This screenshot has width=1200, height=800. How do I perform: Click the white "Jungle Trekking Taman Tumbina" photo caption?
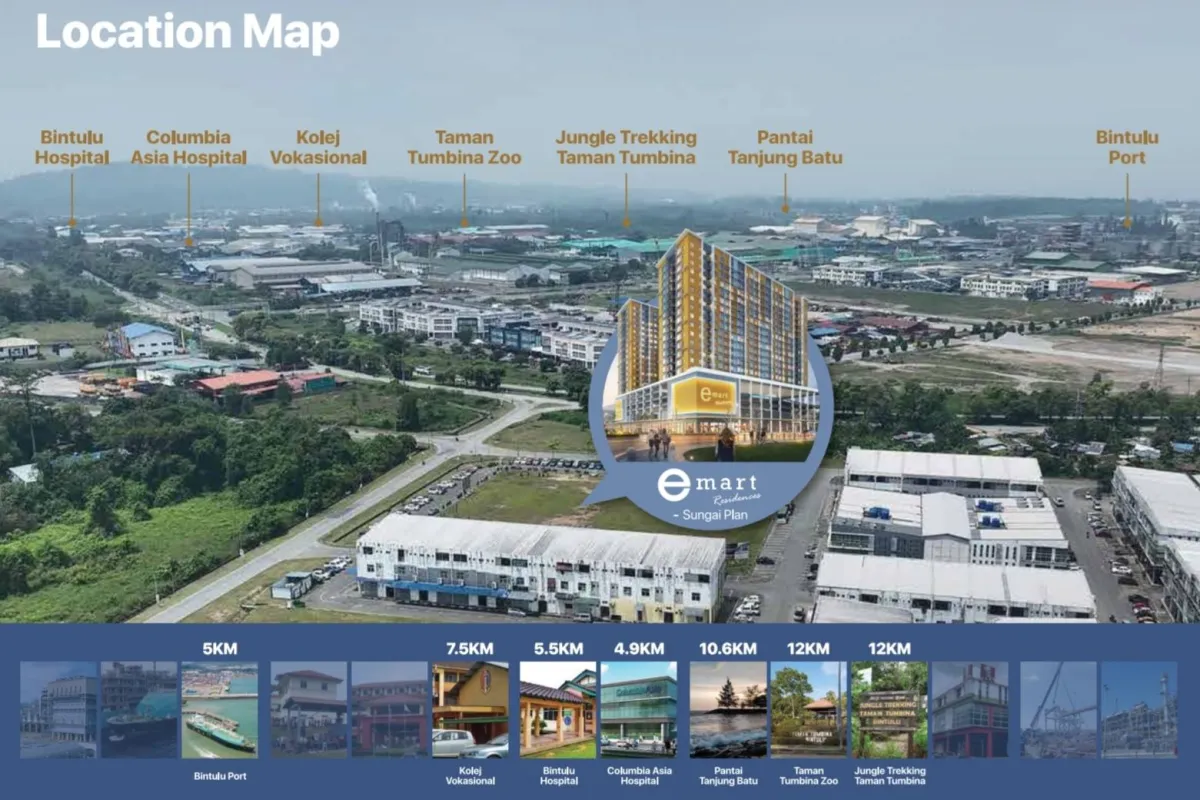click(x=889, y=777)
